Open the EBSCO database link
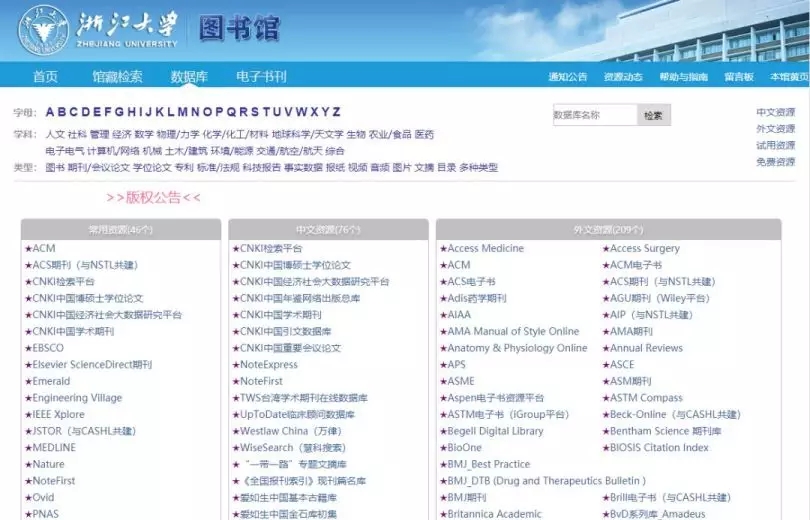Viewport: 810px width, 520px height. click(47, 348)
